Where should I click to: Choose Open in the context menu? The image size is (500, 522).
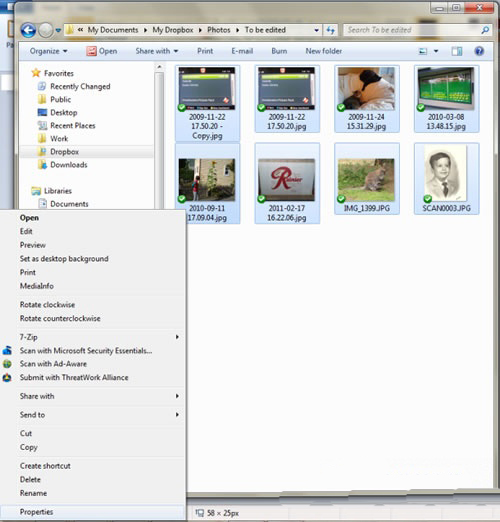coord(93,218)
